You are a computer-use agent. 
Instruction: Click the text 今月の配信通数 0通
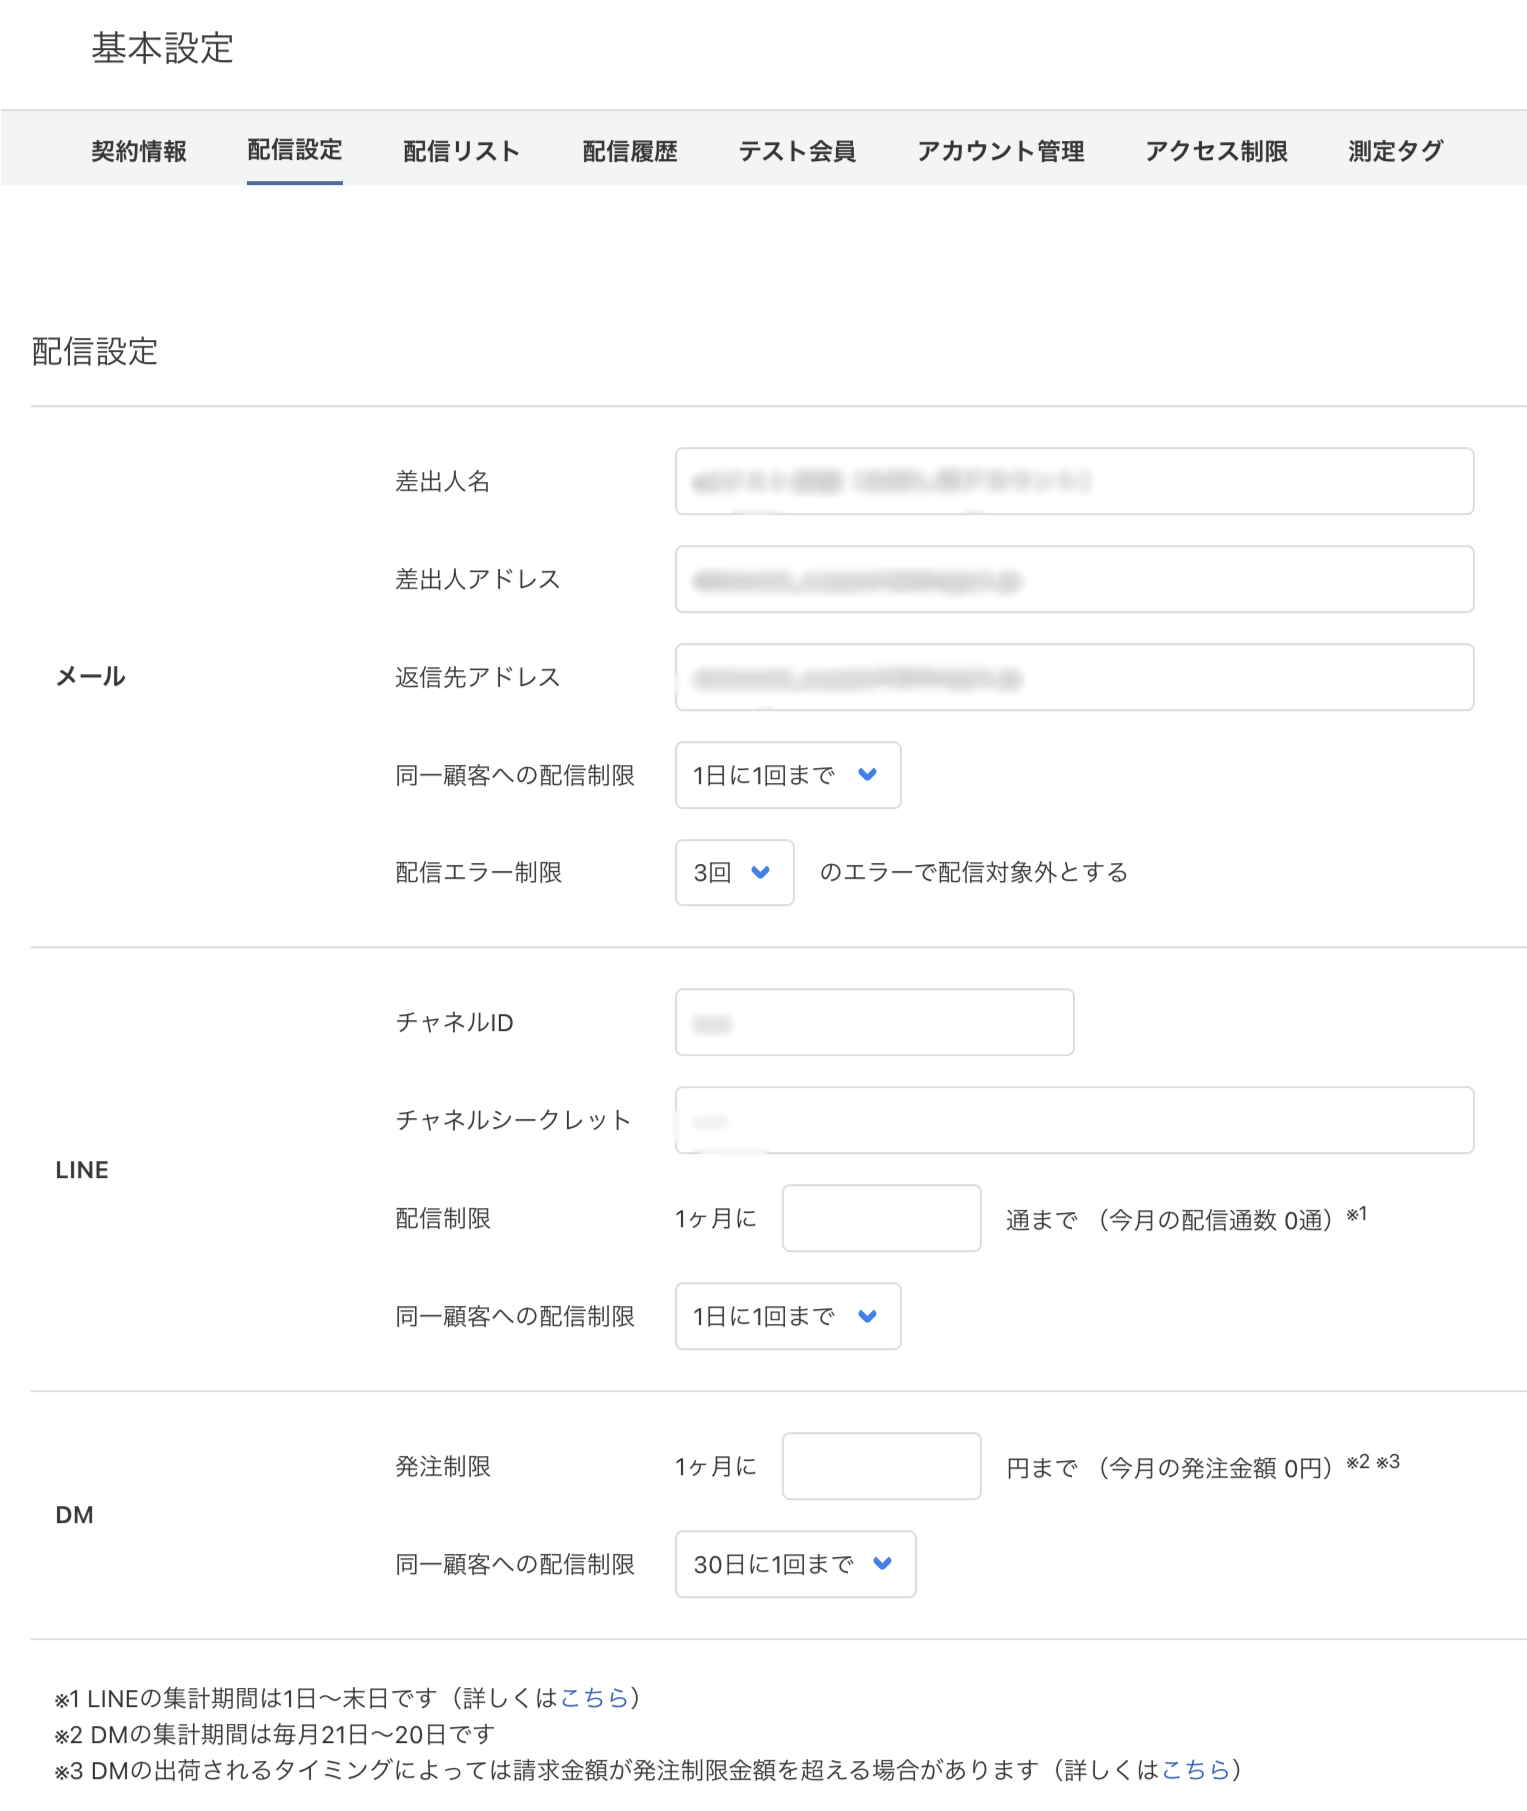pos(1215,1220)
